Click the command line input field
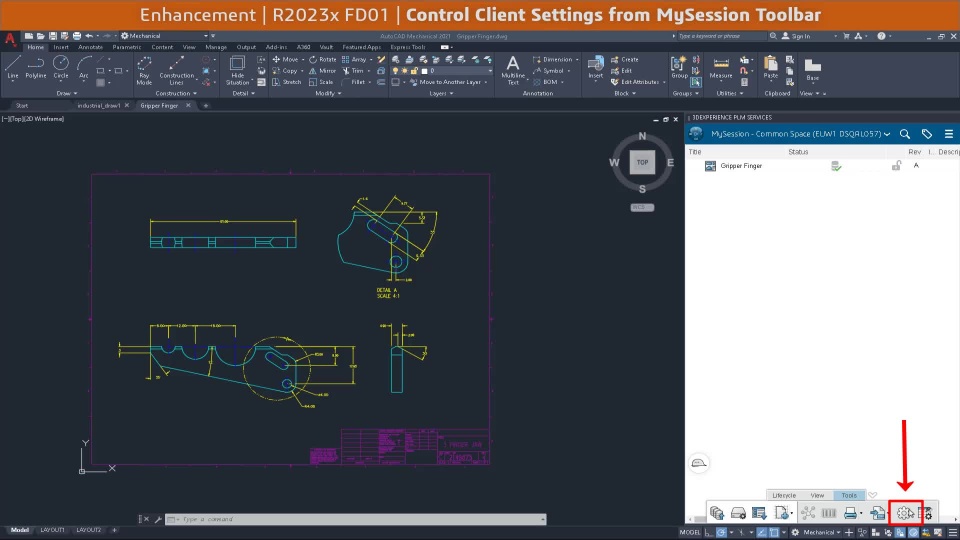 356,519
